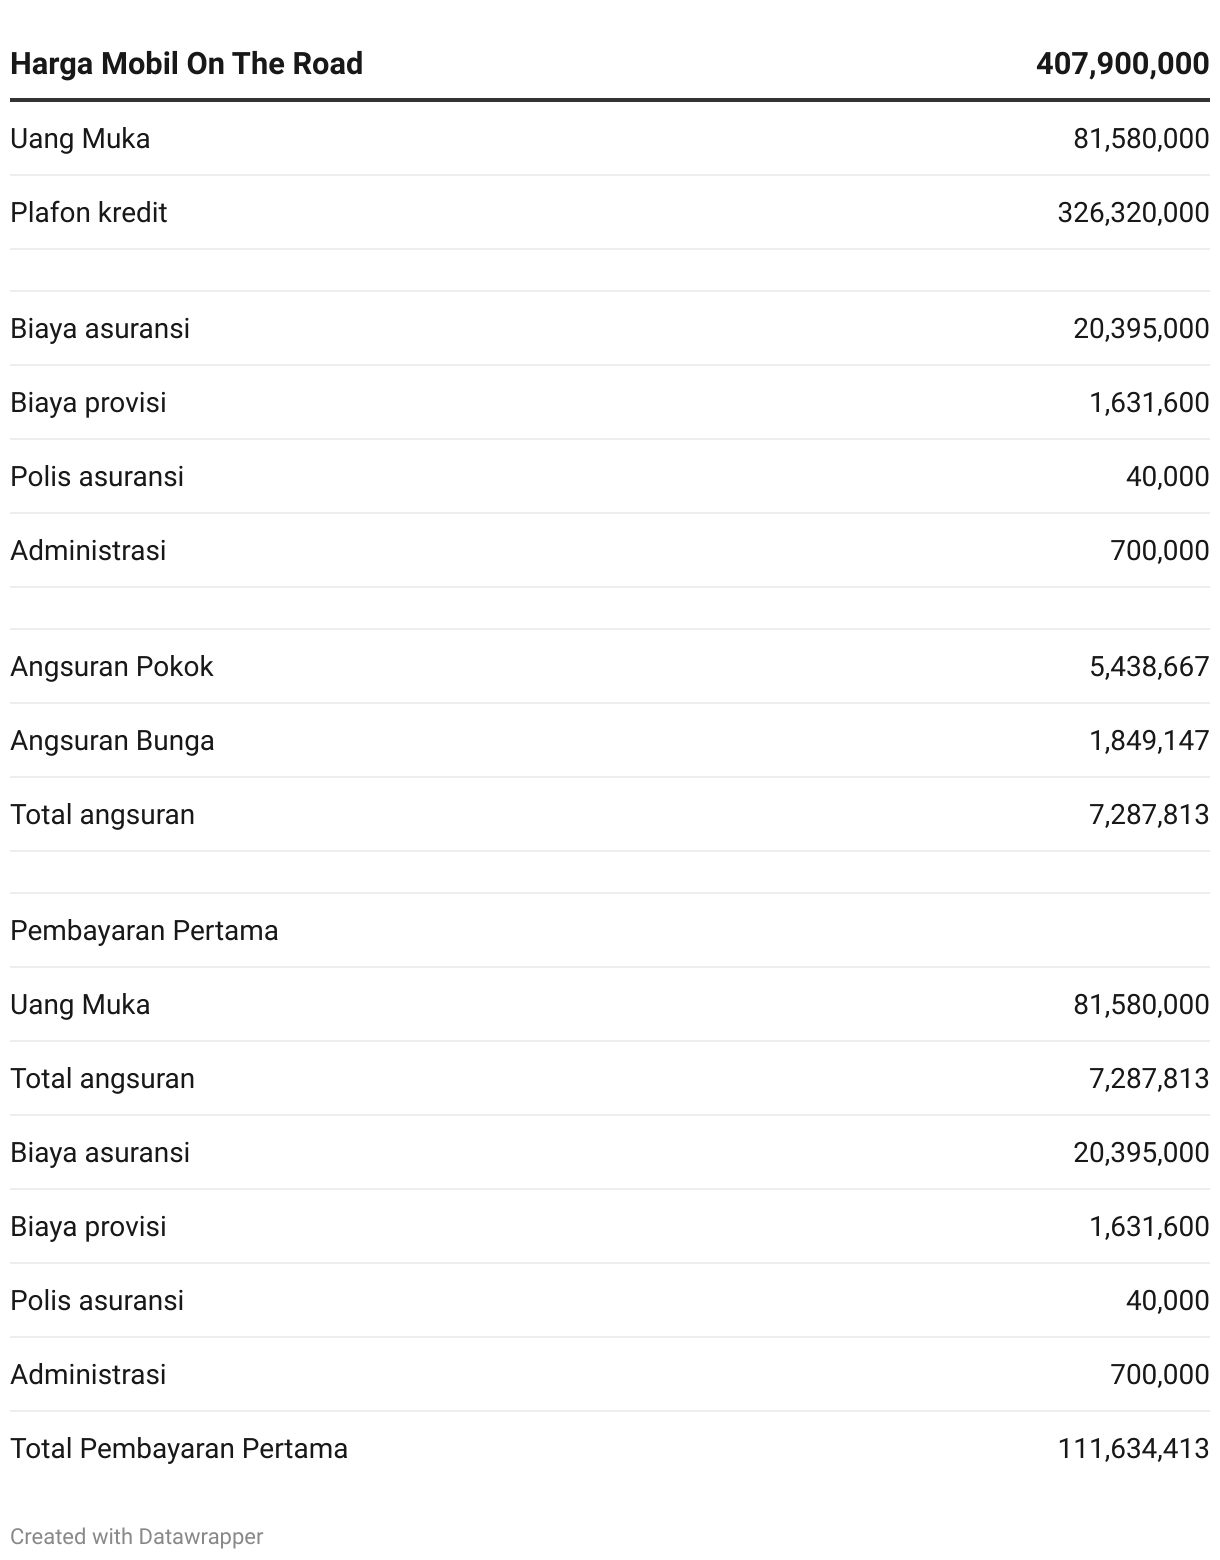Click Uang Muka under Pembayaran Pertama
1220x1560 pixels.
pos(80,1005)
